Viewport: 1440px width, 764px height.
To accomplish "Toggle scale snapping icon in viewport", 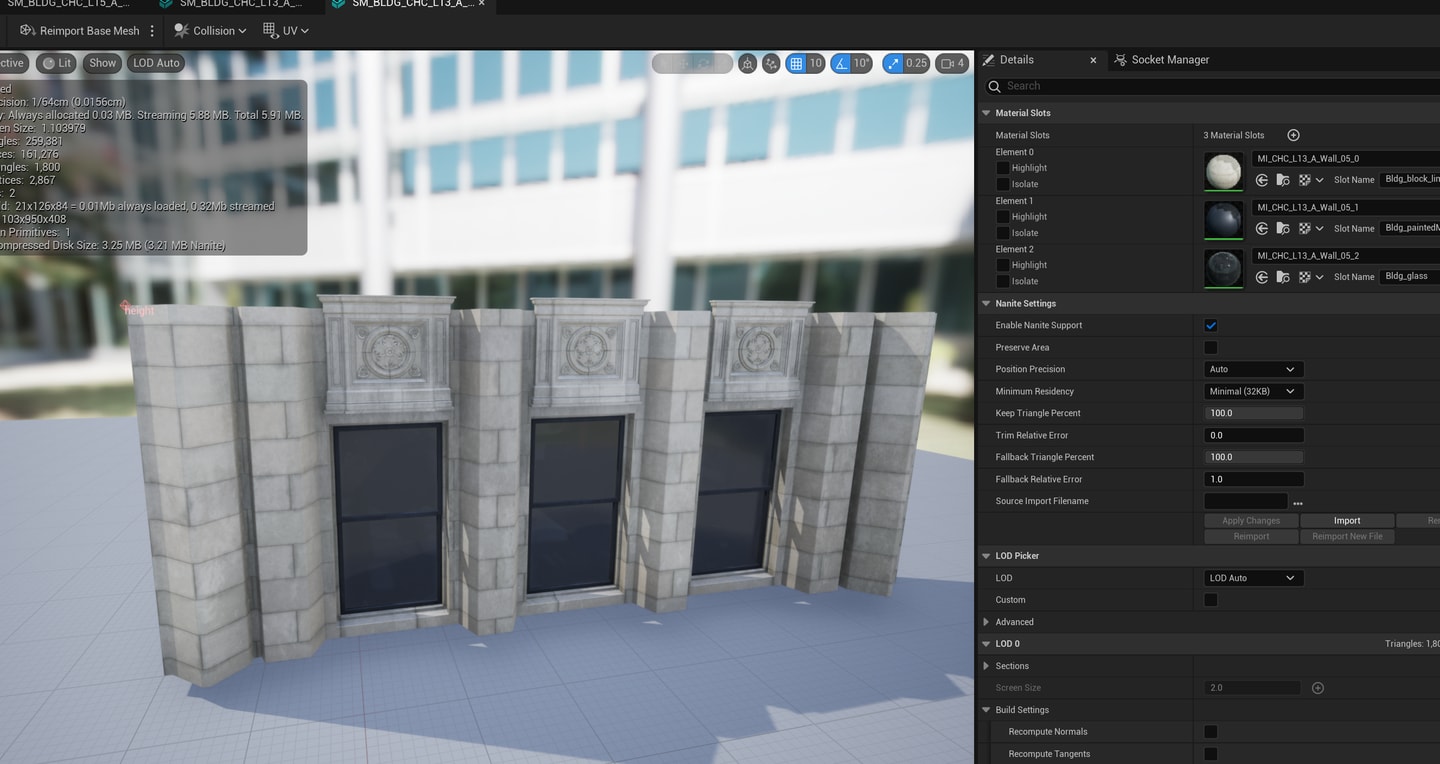I will [x=892, y=63].
